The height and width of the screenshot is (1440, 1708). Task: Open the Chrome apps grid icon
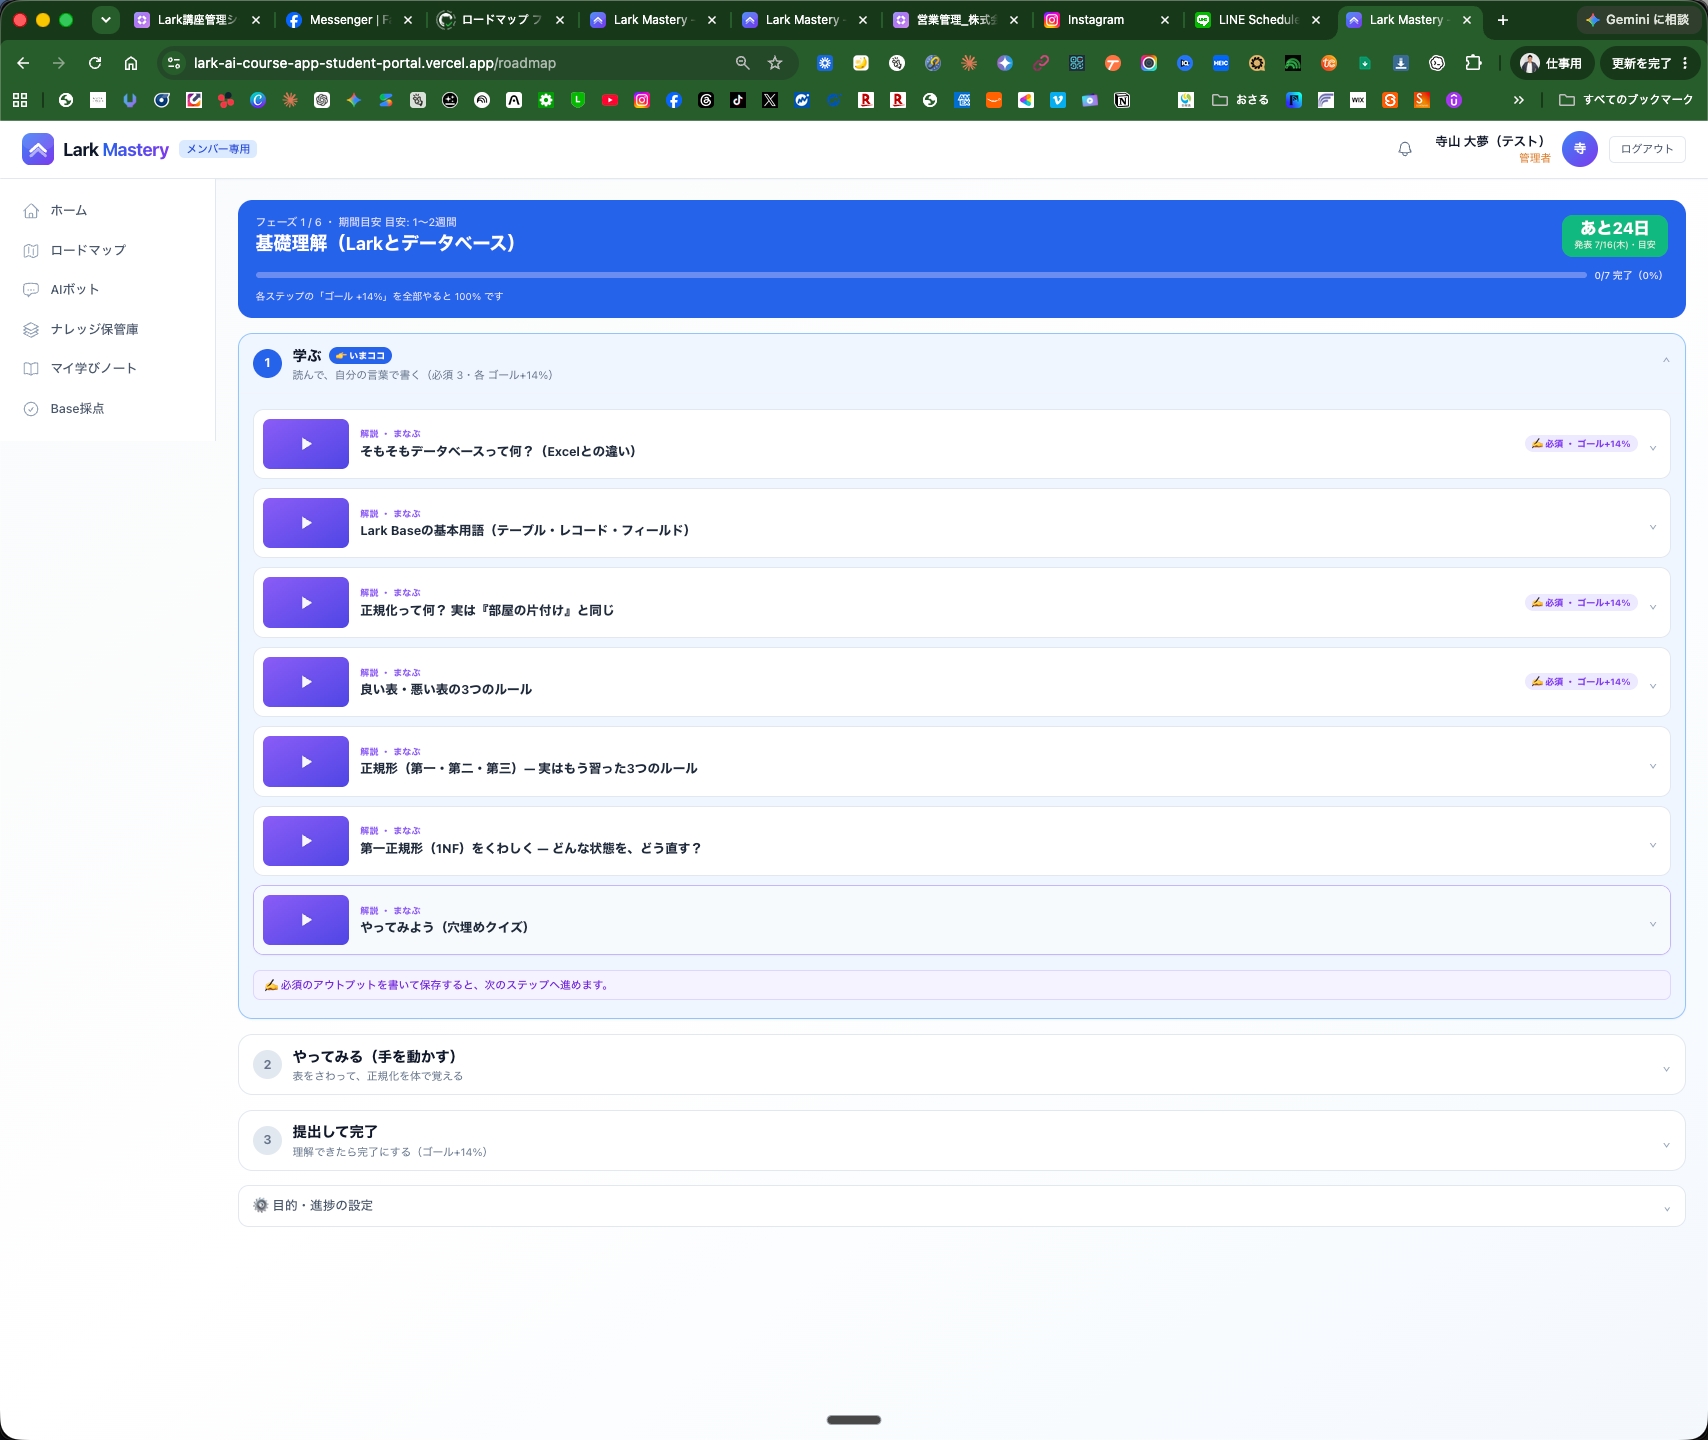point(20,100)
